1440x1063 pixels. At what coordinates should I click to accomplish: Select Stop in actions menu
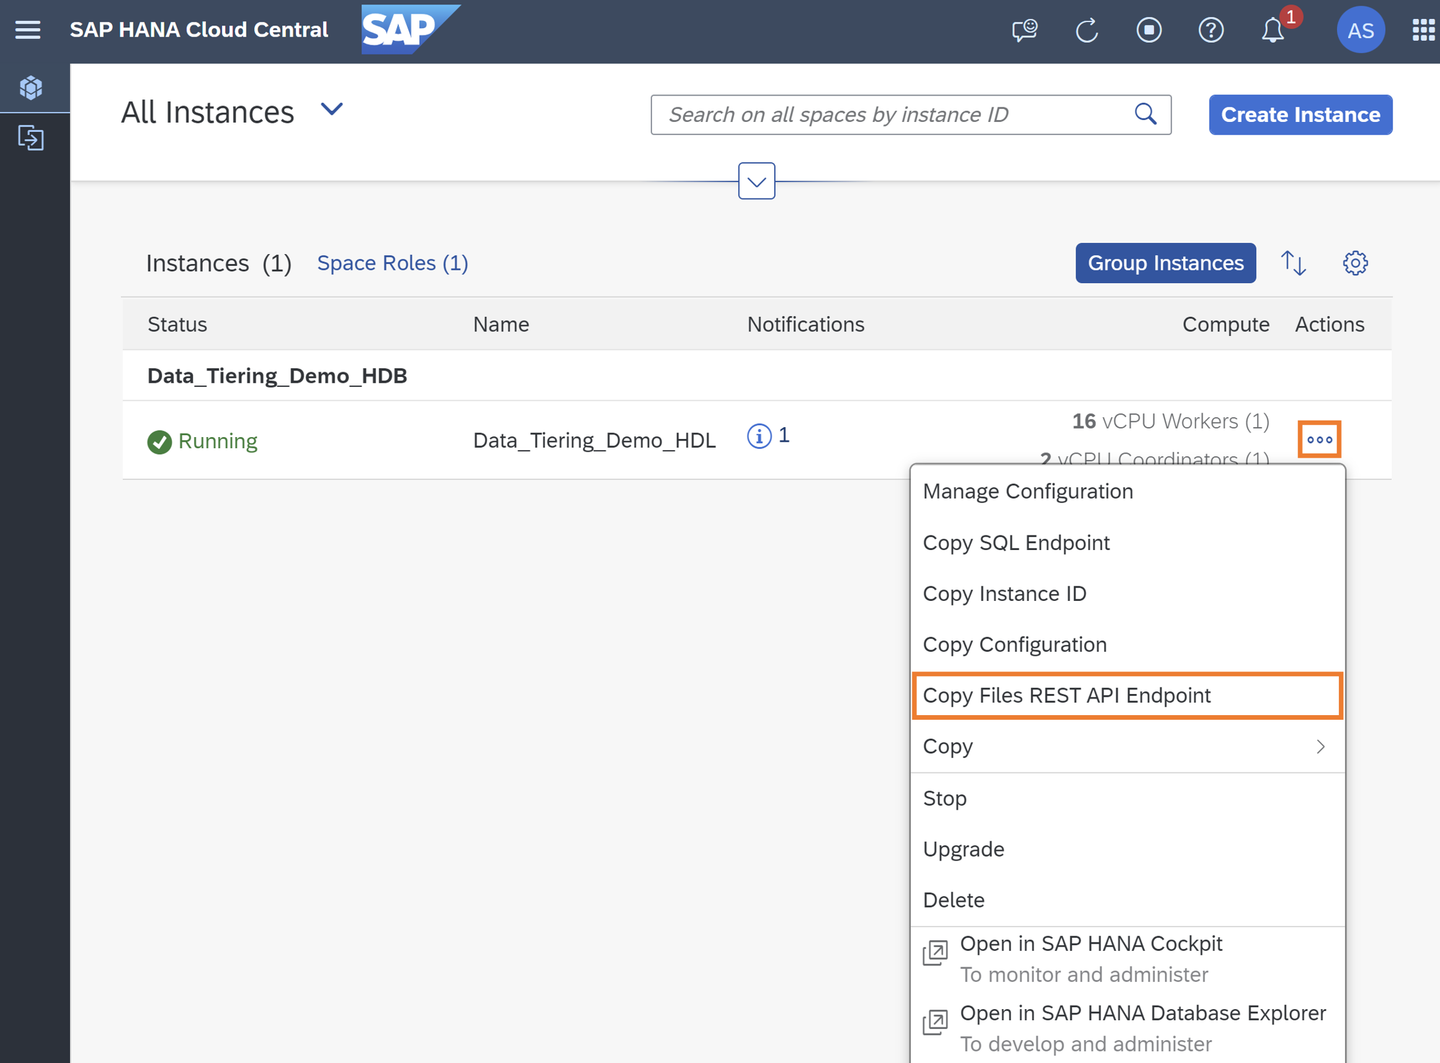pos(1128,798)
